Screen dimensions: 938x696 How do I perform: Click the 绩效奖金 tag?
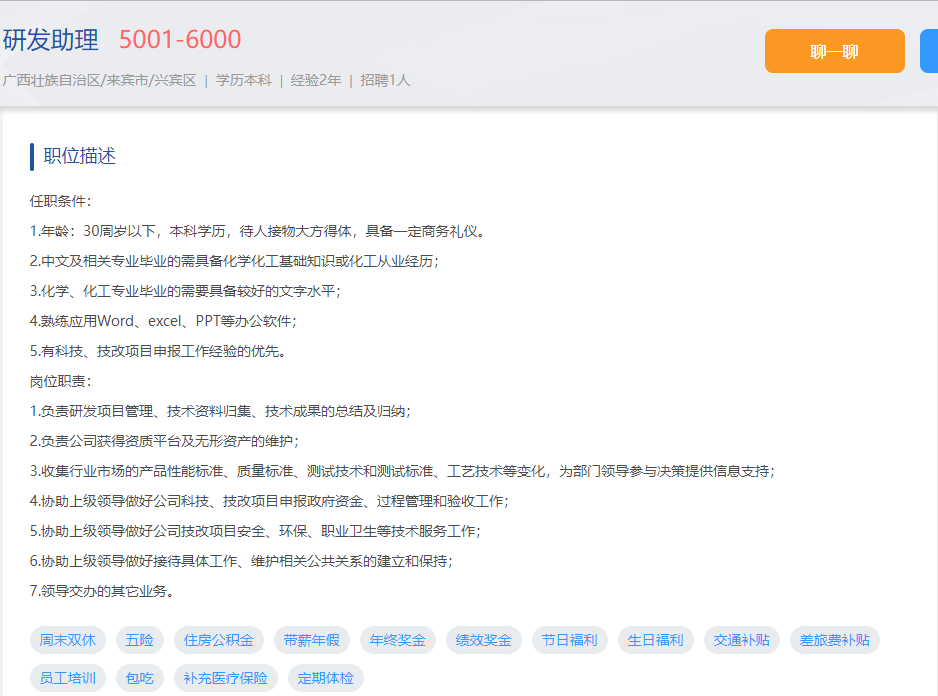pyautogui.click(x=484, y=640)
